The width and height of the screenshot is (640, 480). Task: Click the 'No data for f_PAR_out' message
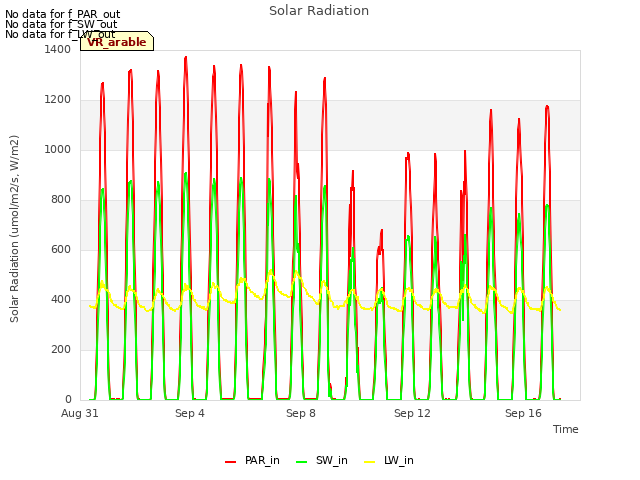(x=63, y=14)
